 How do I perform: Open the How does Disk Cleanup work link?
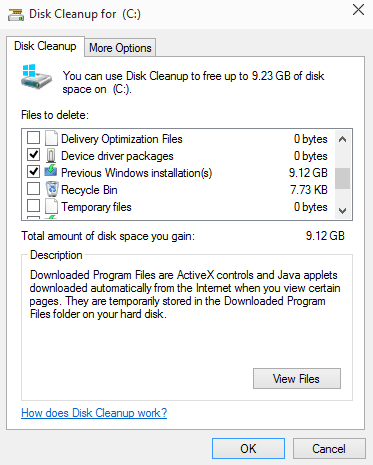(94, 413)
